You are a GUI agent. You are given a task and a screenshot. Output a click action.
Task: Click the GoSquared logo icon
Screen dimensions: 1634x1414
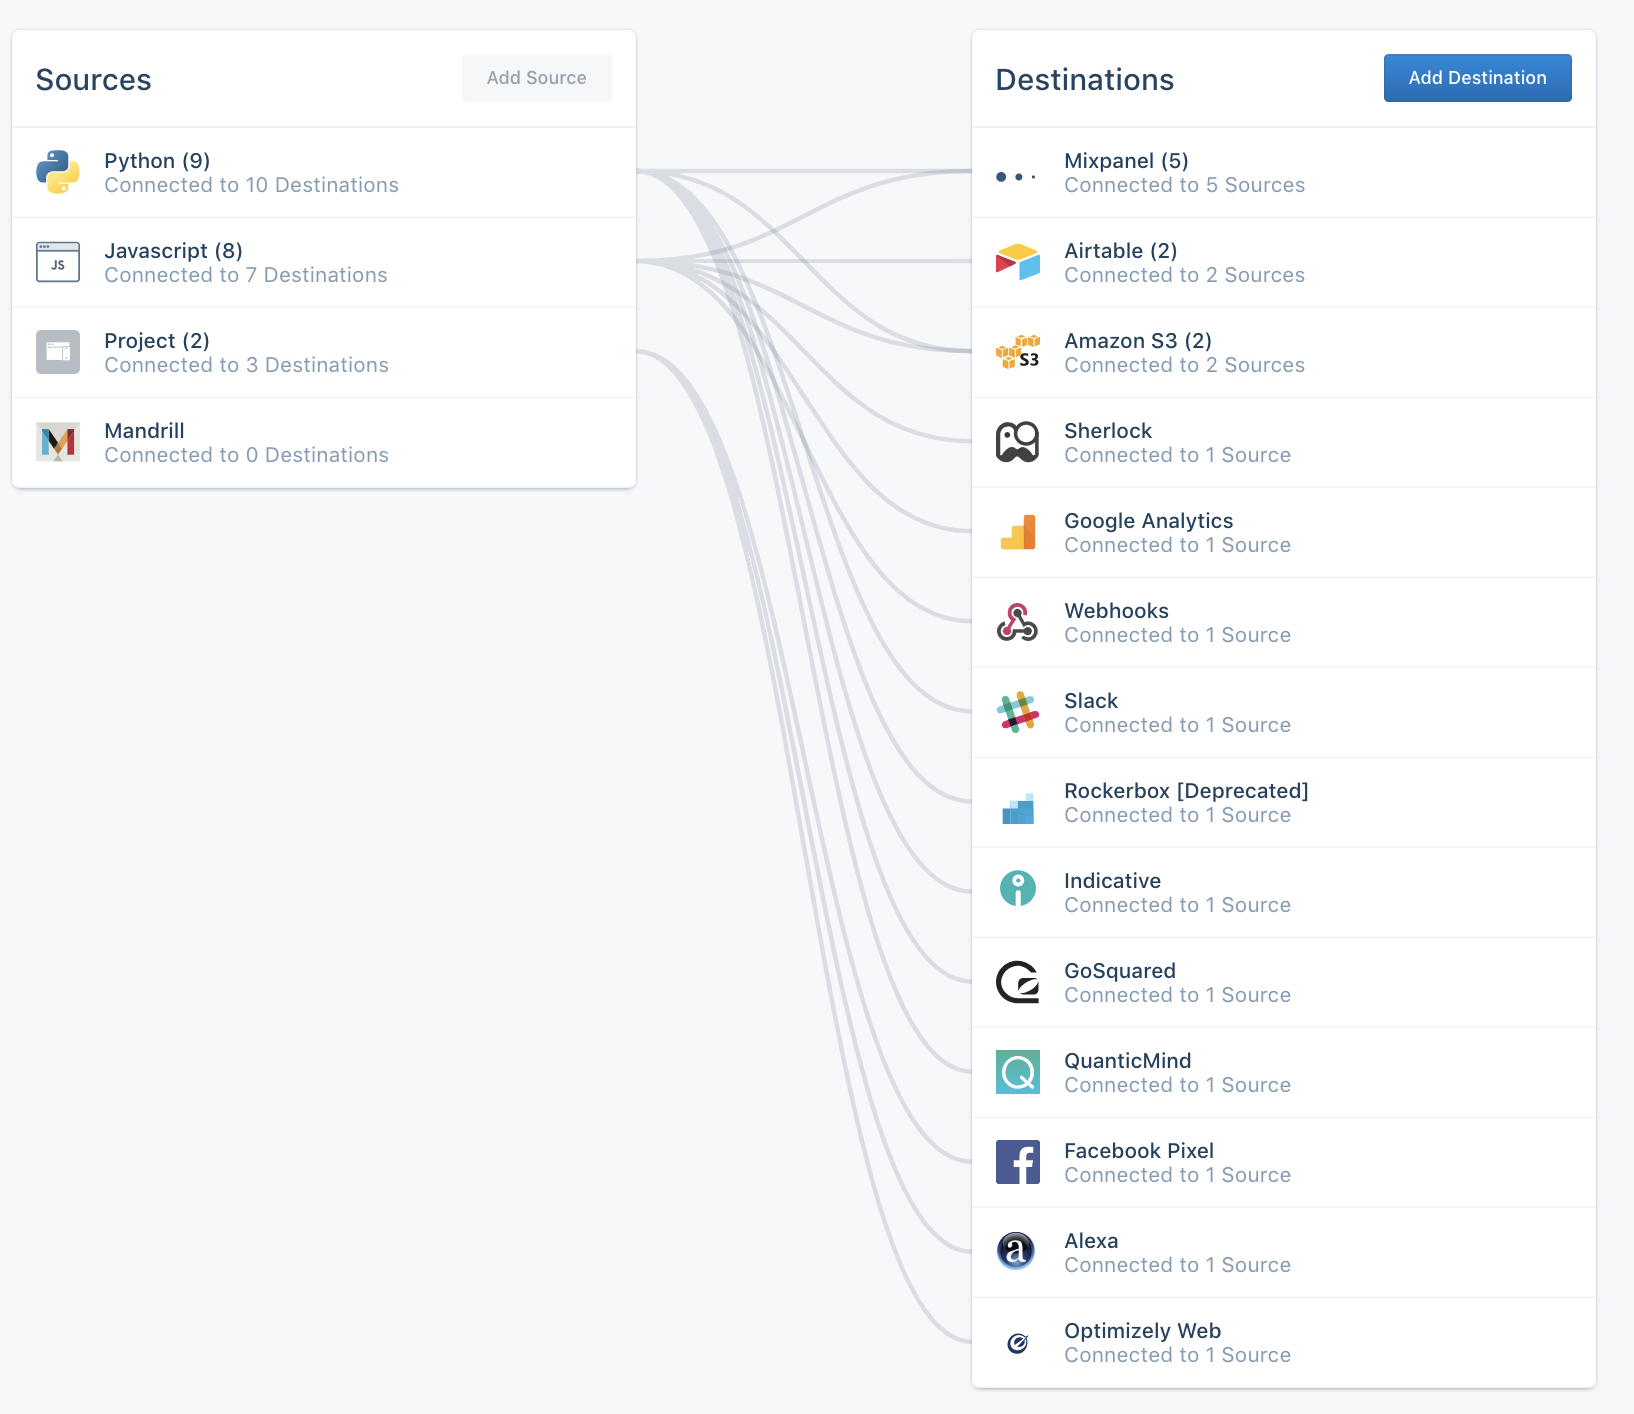tap(1018, 982)
